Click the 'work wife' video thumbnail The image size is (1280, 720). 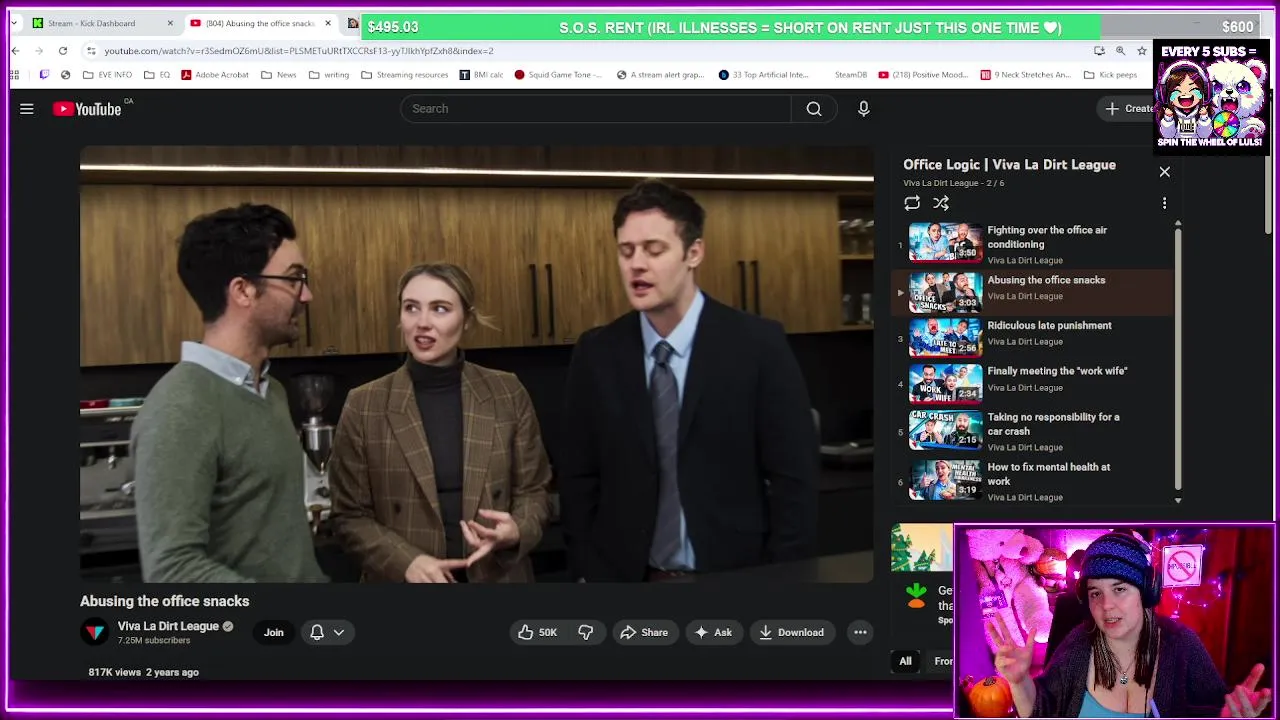click(945, 383)
